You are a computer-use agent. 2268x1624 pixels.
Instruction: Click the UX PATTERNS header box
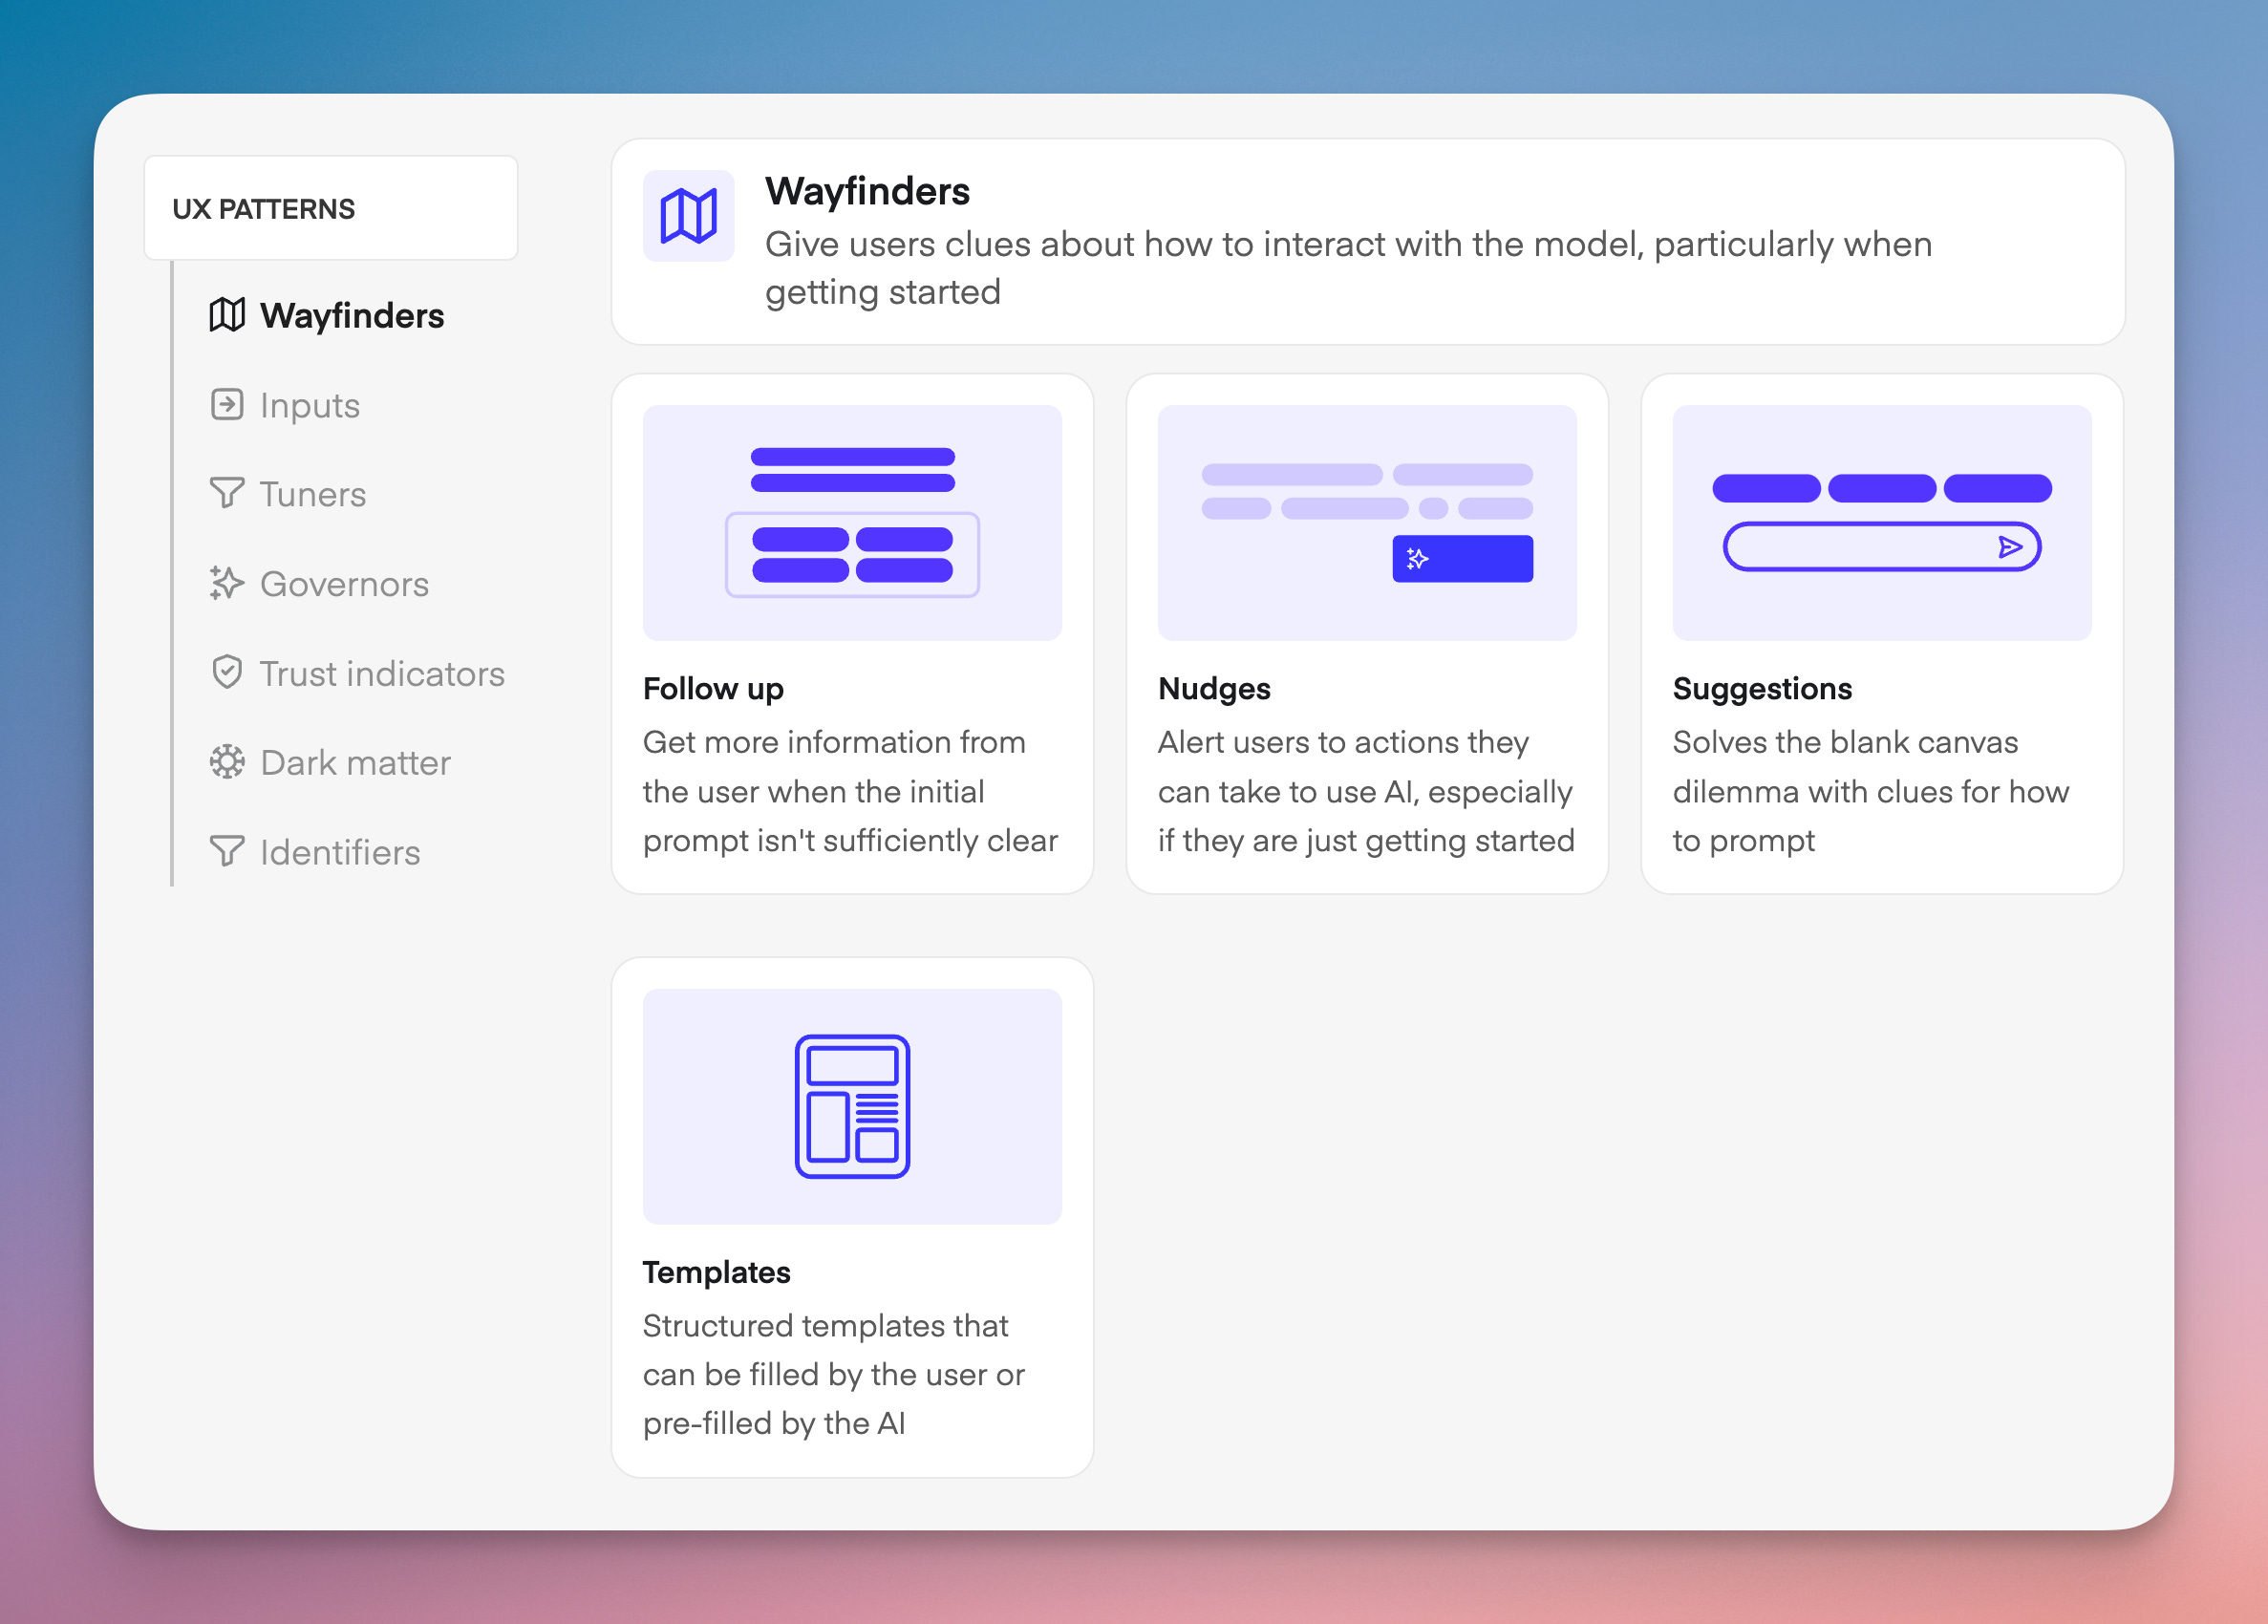click(x=331, y=208)
